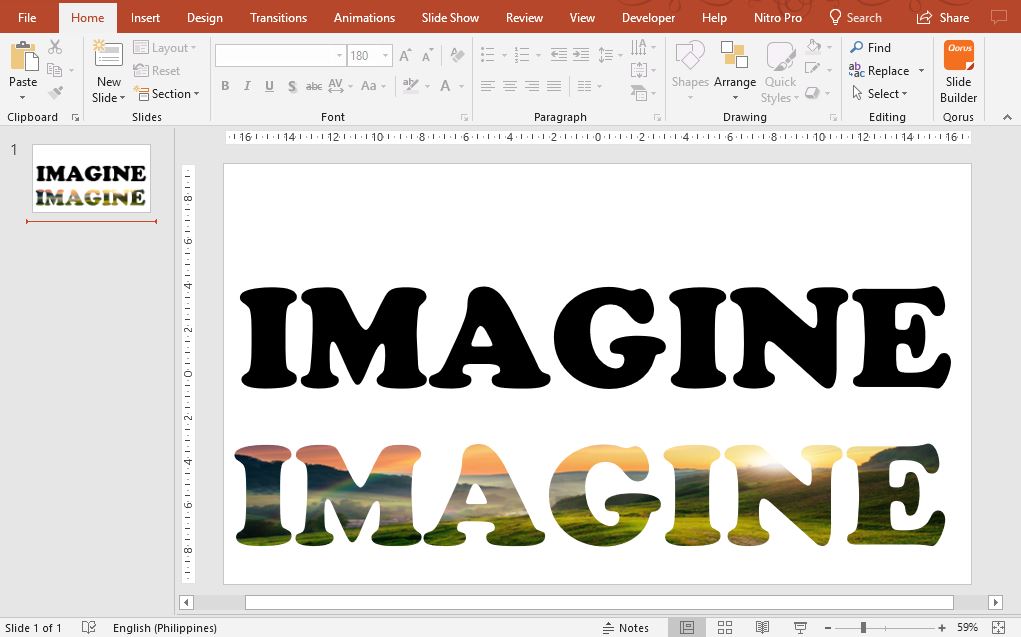Start Slide Show from the status bar
1021x637 pixels.
pyautogui.click(x=800, y=627)
